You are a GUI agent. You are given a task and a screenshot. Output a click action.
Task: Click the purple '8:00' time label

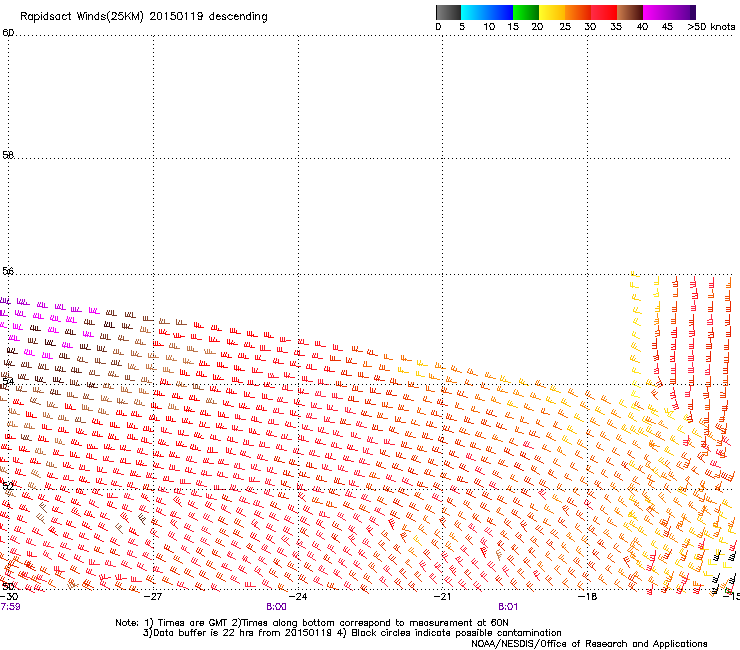[276, 607]
